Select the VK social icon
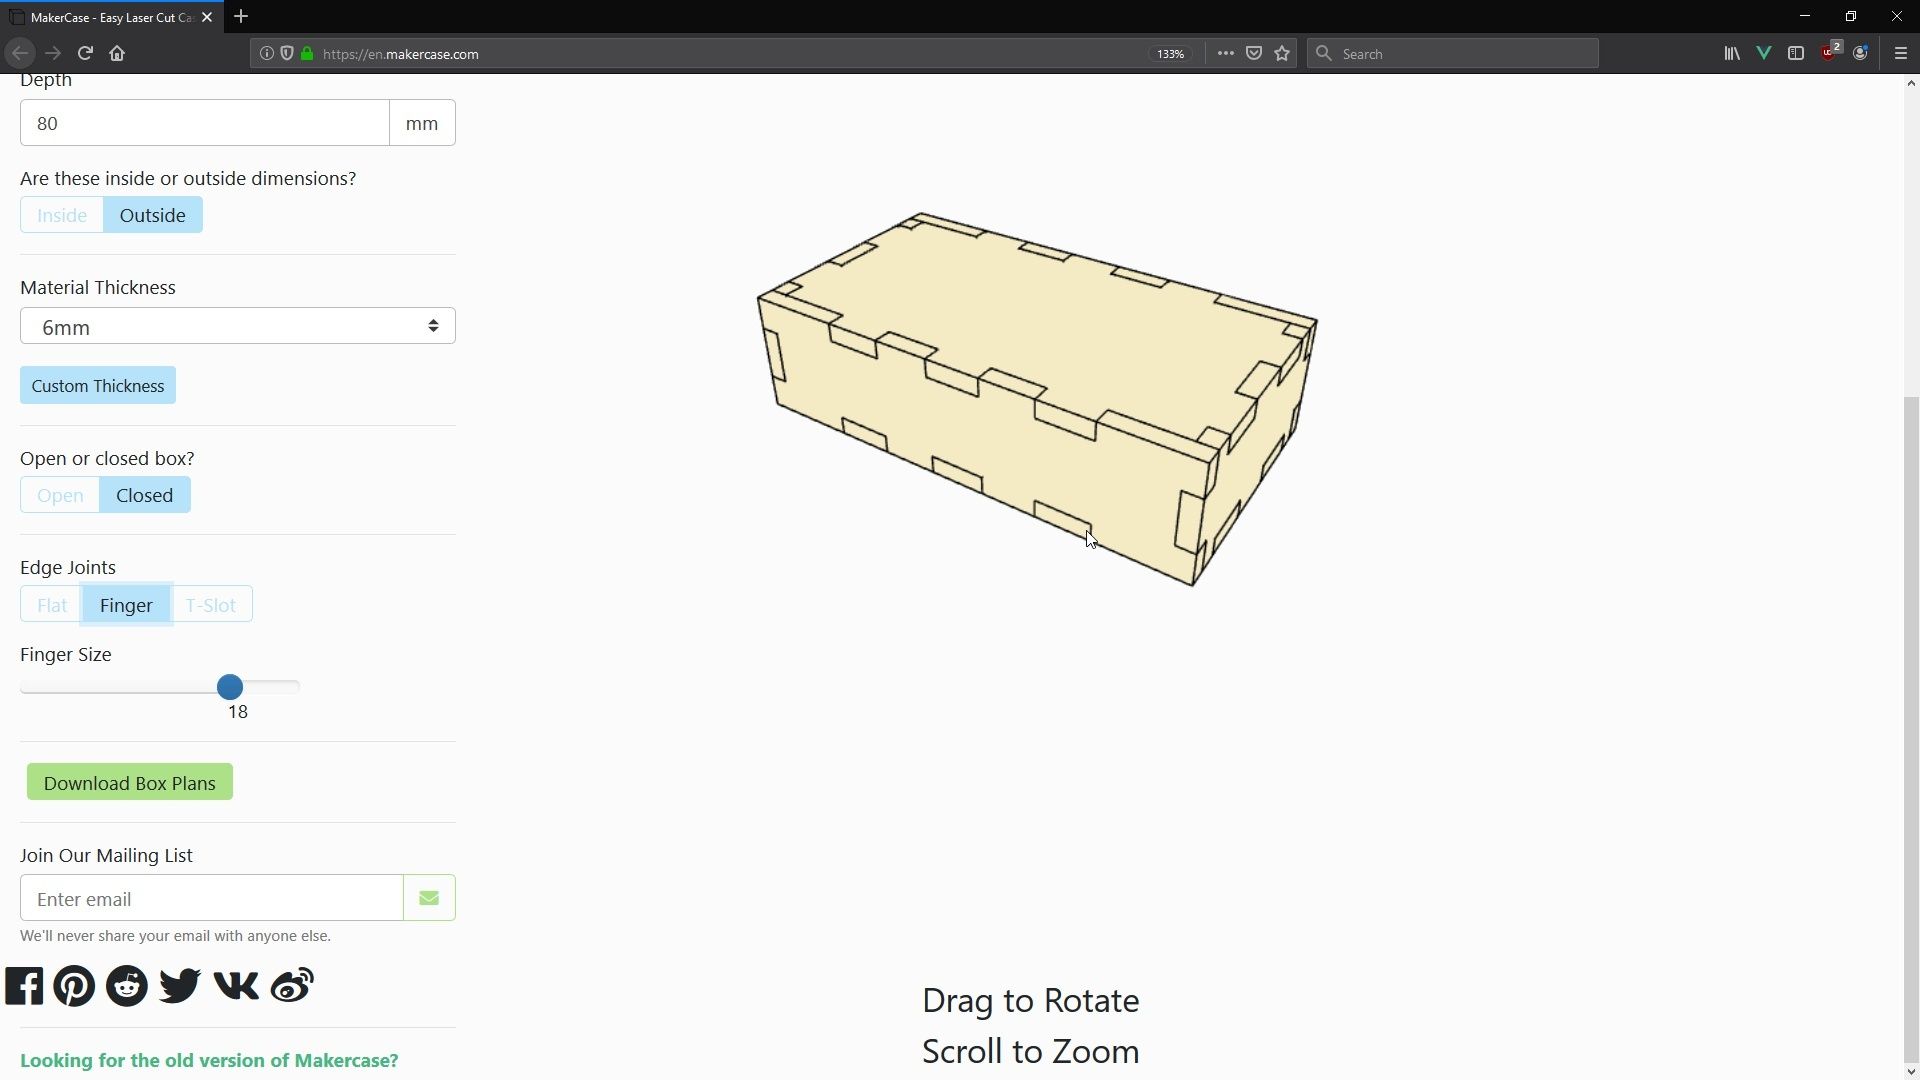Viewport: 1920px width, 1080px height. 235,985
